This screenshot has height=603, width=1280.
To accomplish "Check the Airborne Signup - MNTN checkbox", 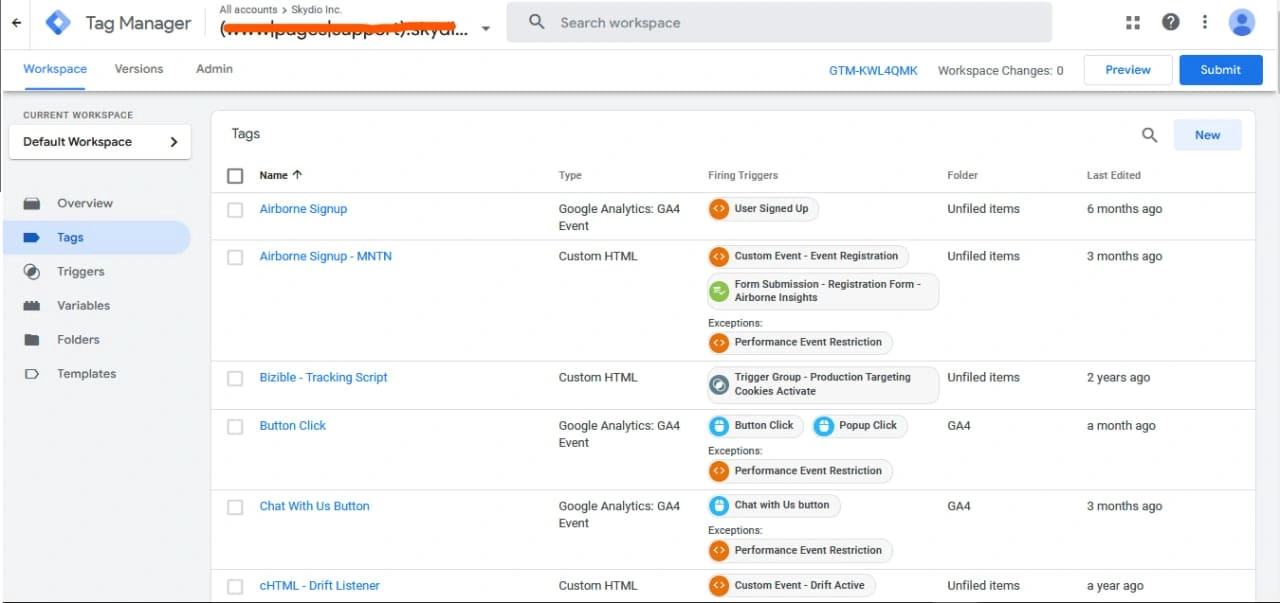I will coord(235,257).
